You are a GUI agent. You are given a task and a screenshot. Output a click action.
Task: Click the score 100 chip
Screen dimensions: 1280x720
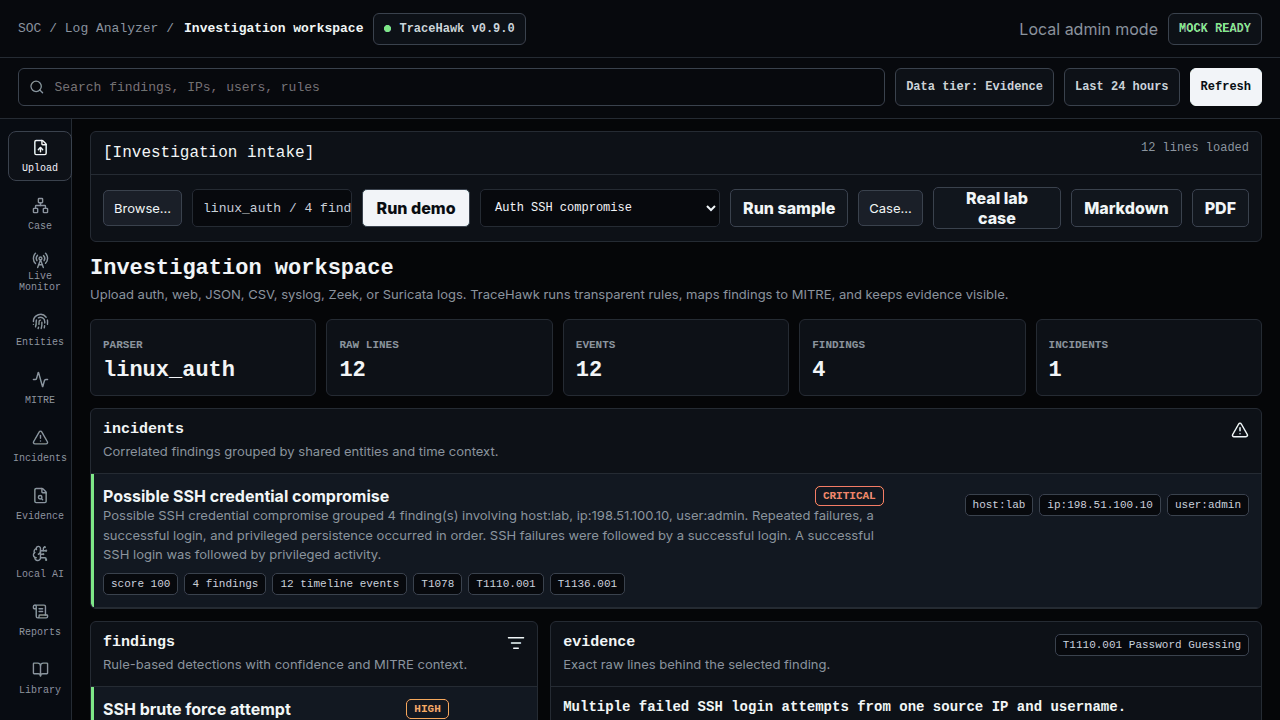[x=141, y=584]
